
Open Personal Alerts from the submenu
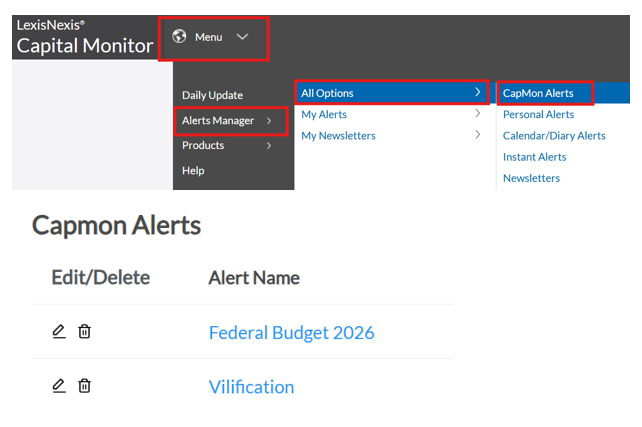tap(538, 115)
